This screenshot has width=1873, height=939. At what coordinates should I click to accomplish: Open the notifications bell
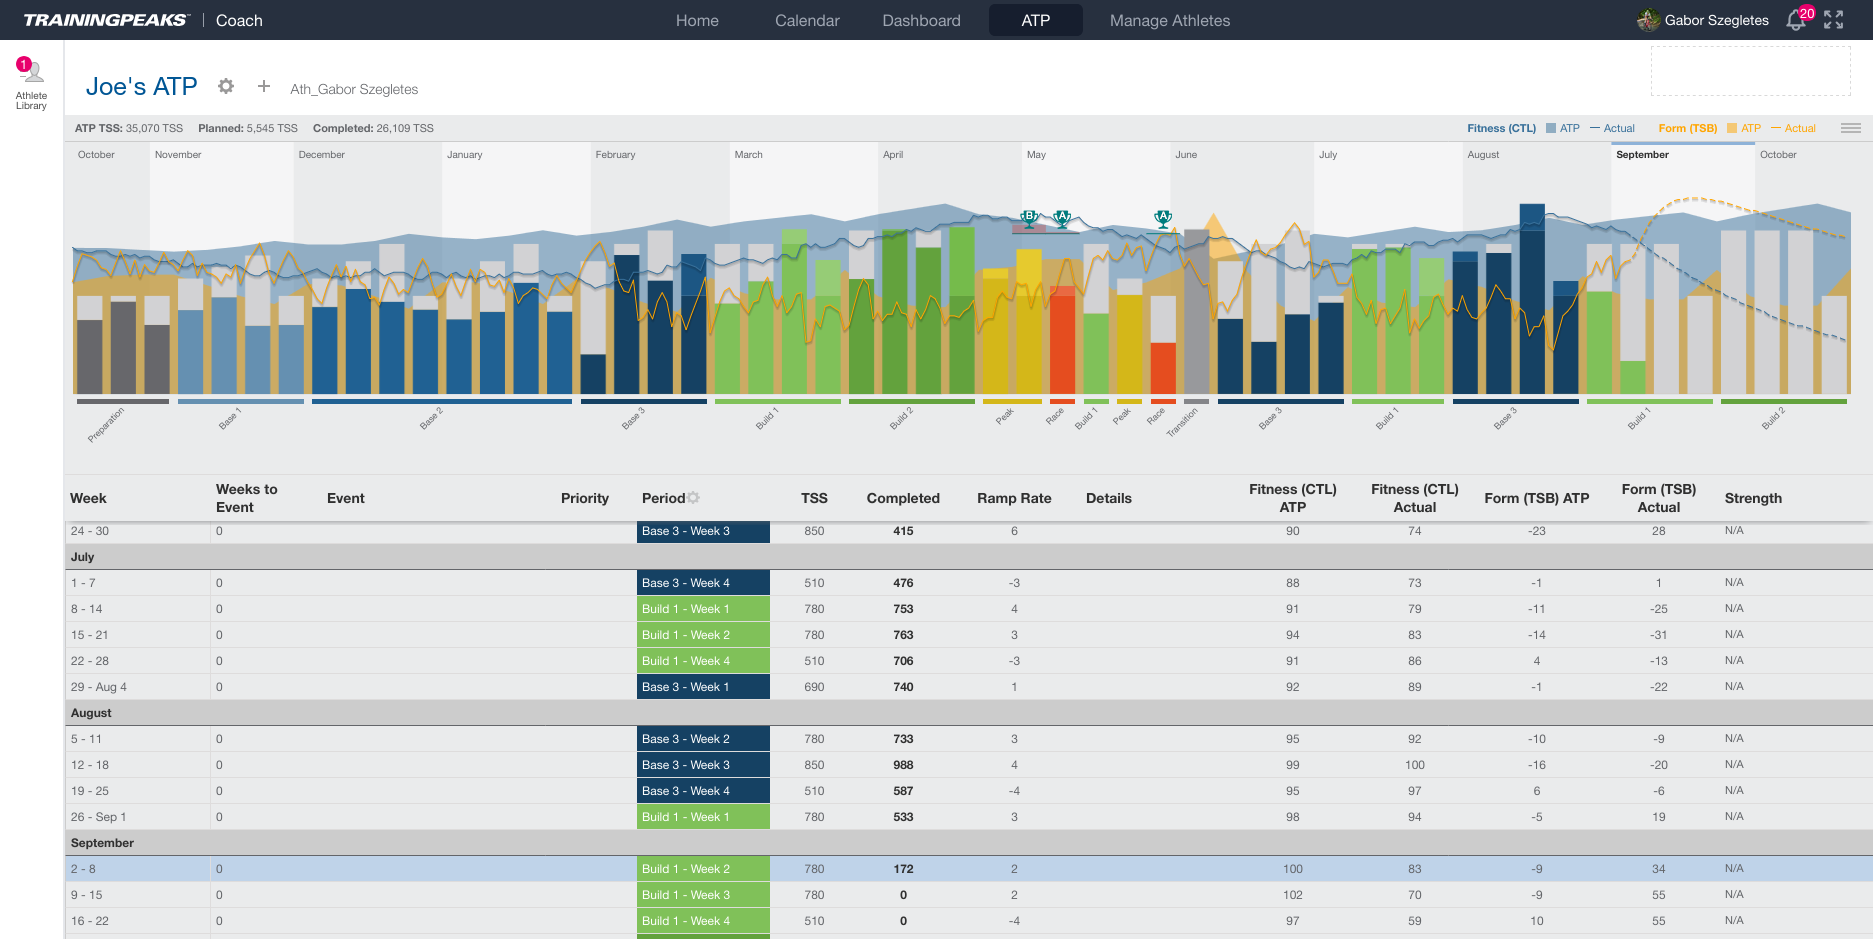pyautogui.click(x=1796, y=20)
